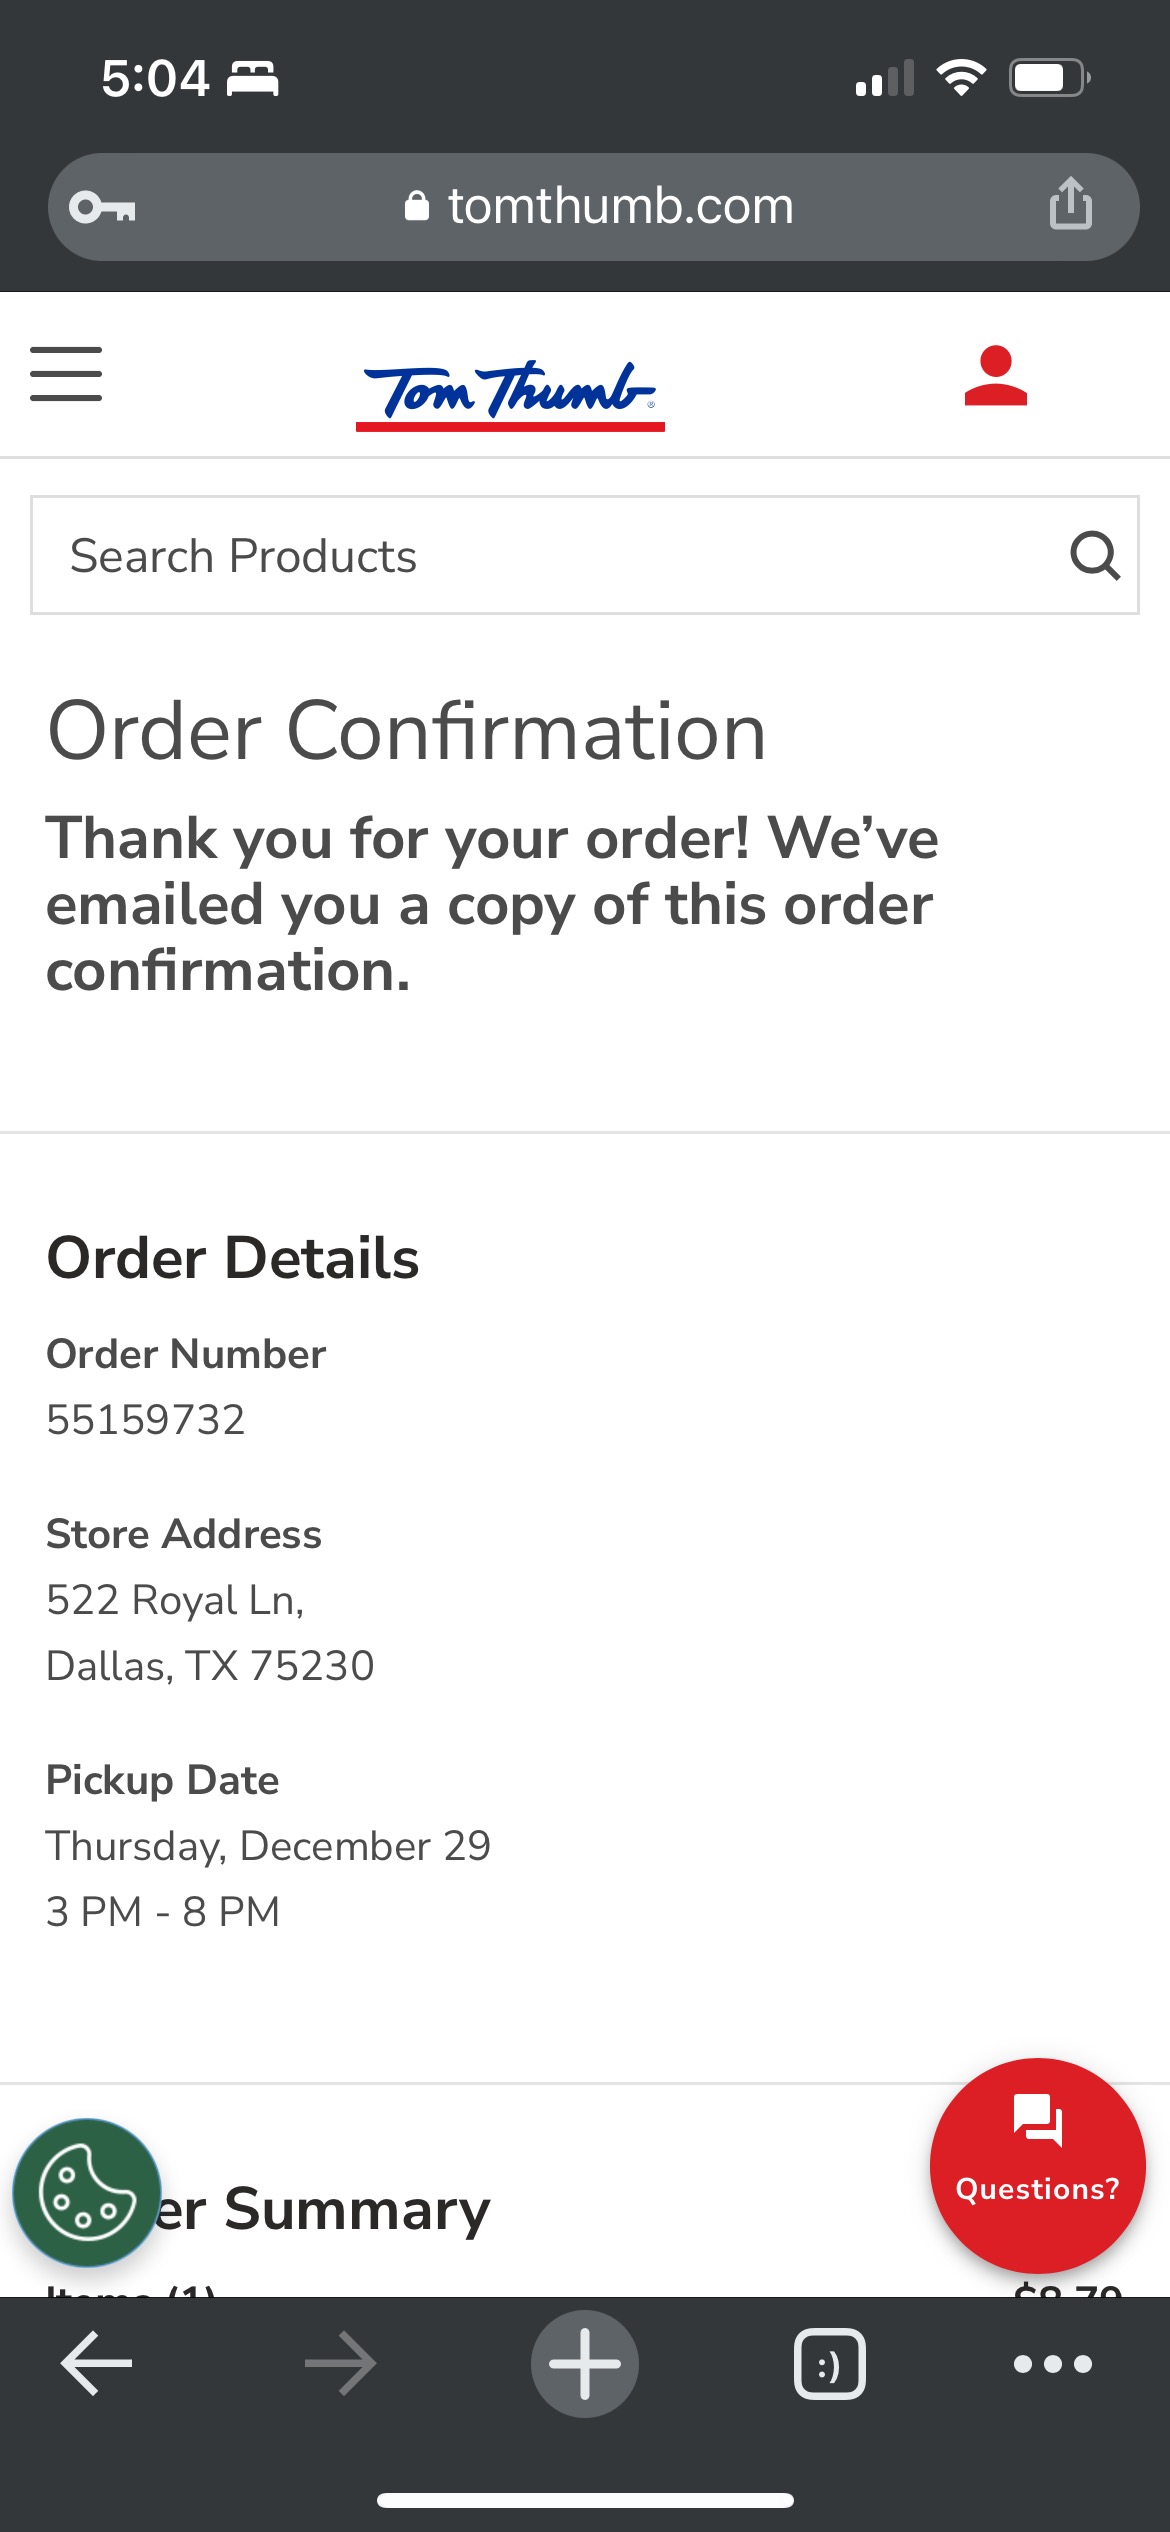Open cookie preferences button
1170x2532 pixels.
point(87,2193)
